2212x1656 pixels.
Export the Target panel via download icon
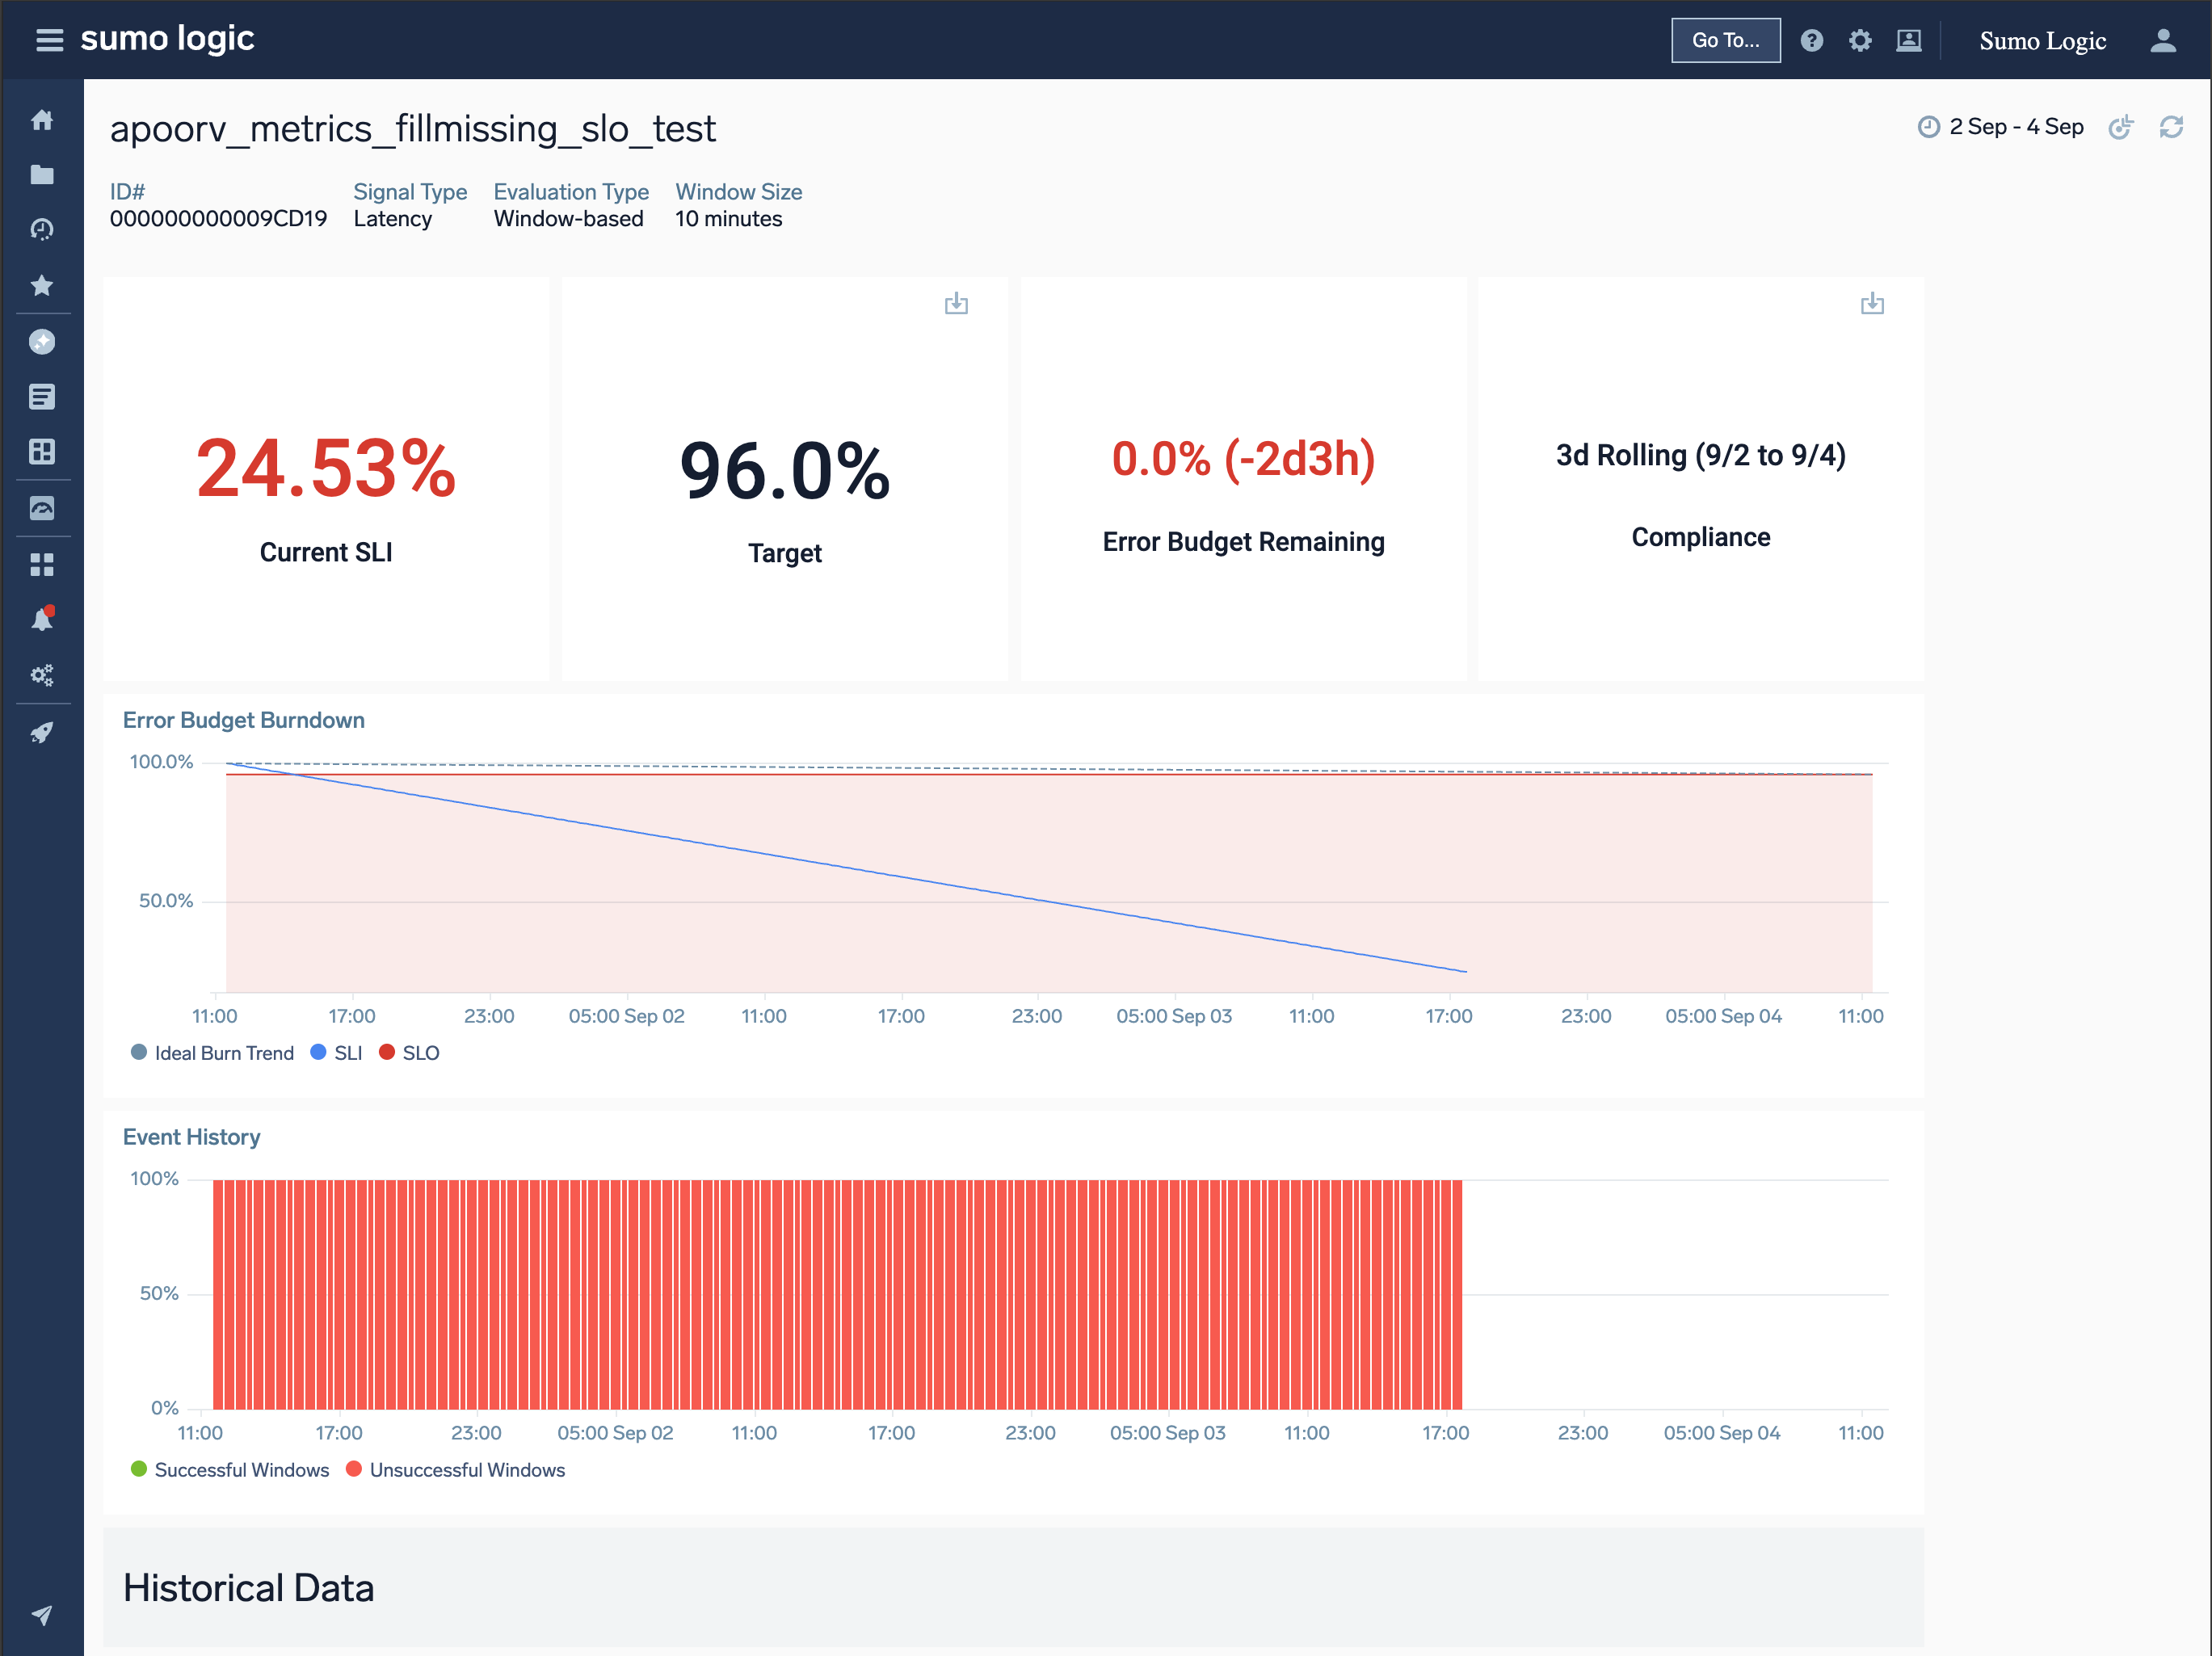(956, 304)
